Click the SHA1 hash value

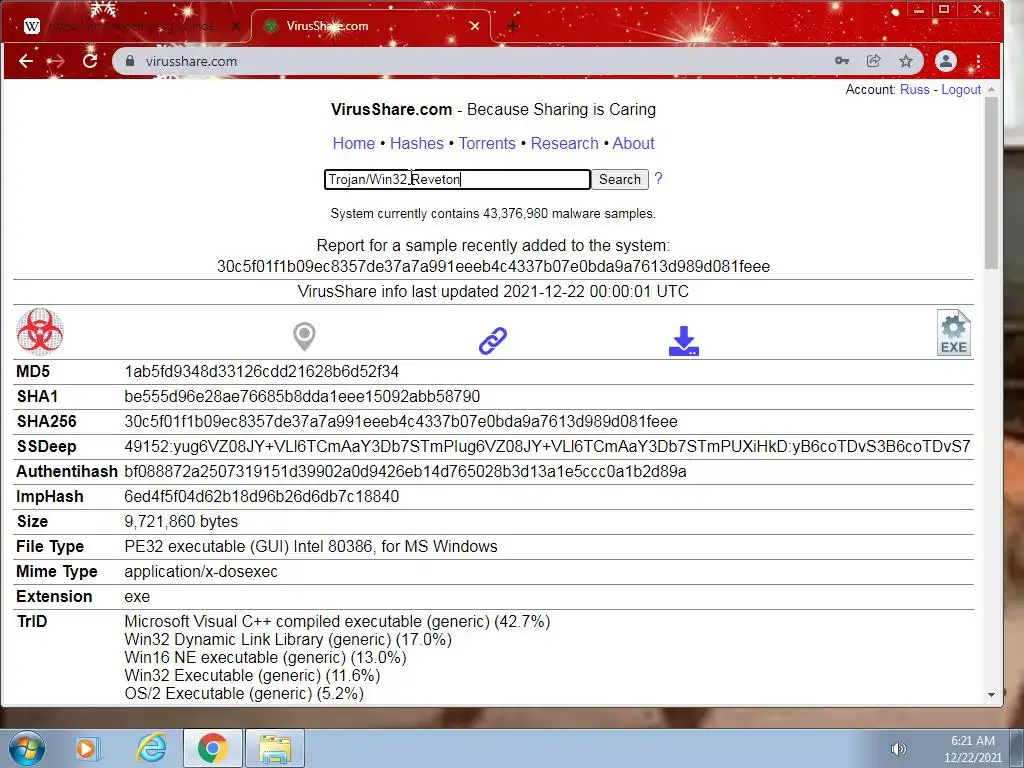pyautogui.click(x=302, y=396)
